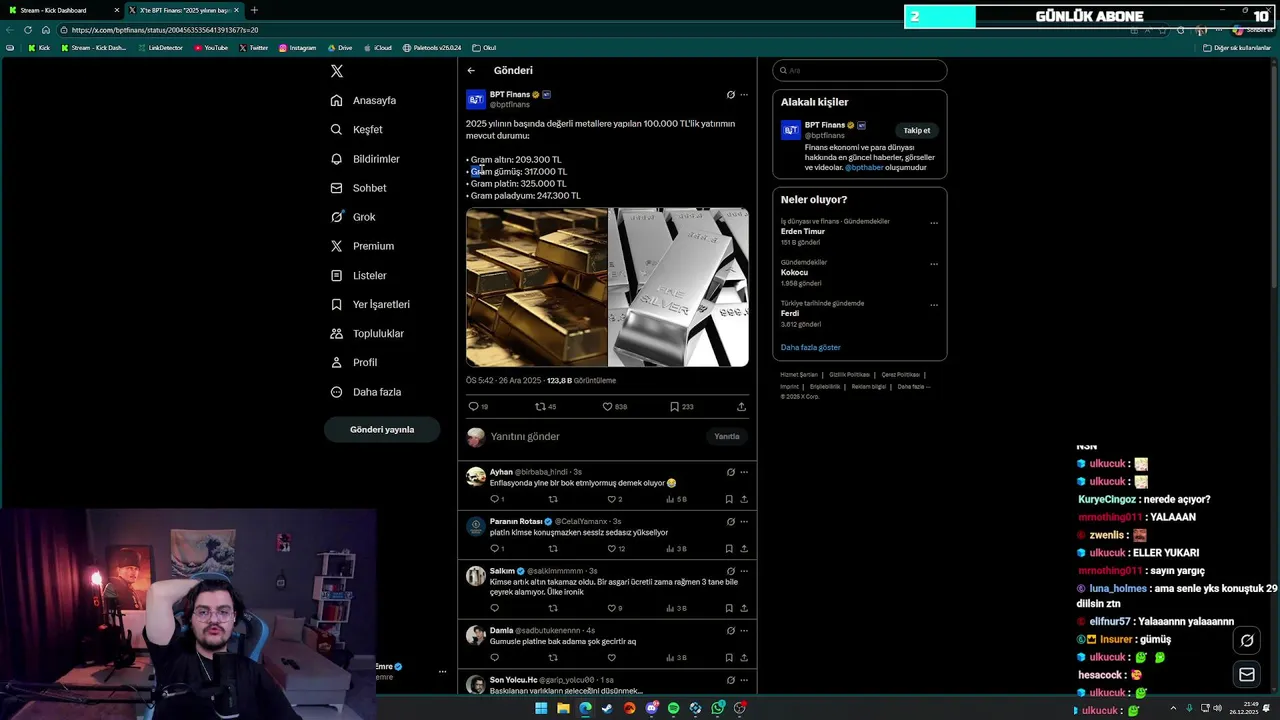Open more options on Salkım's reply
The image size is (1280, 720).
point(744,571)
